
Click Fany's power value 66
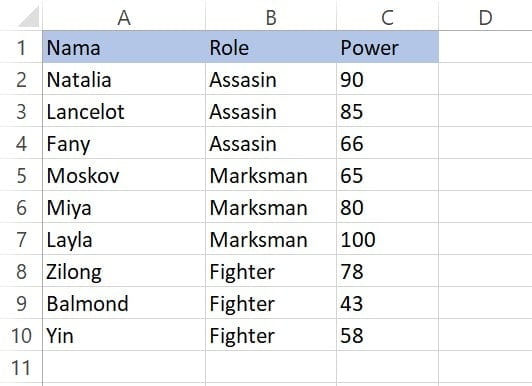(x=387, y=143)
